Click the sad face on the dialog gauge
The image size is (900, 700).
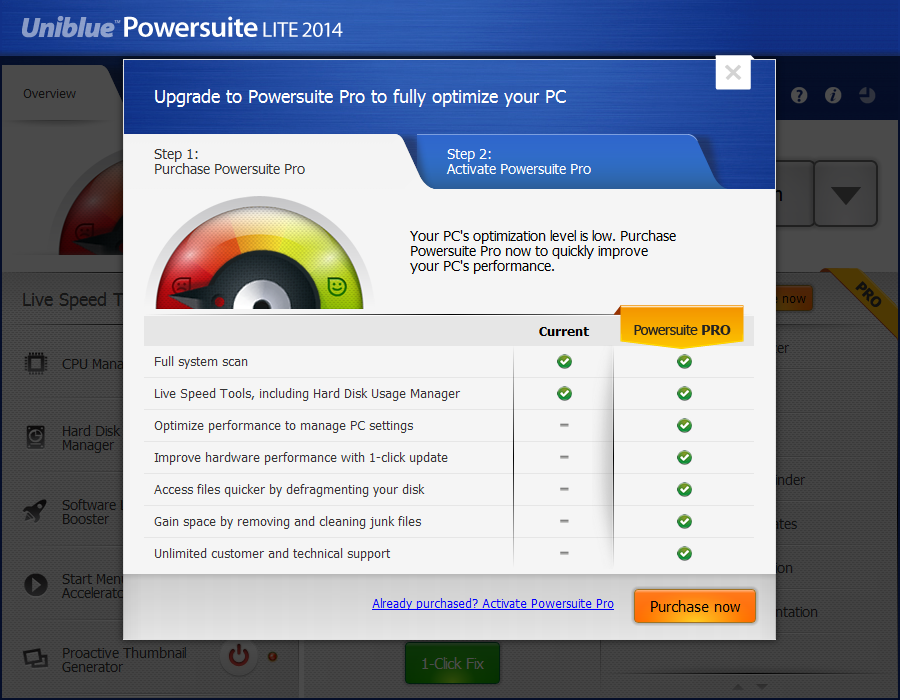[182, 285]
